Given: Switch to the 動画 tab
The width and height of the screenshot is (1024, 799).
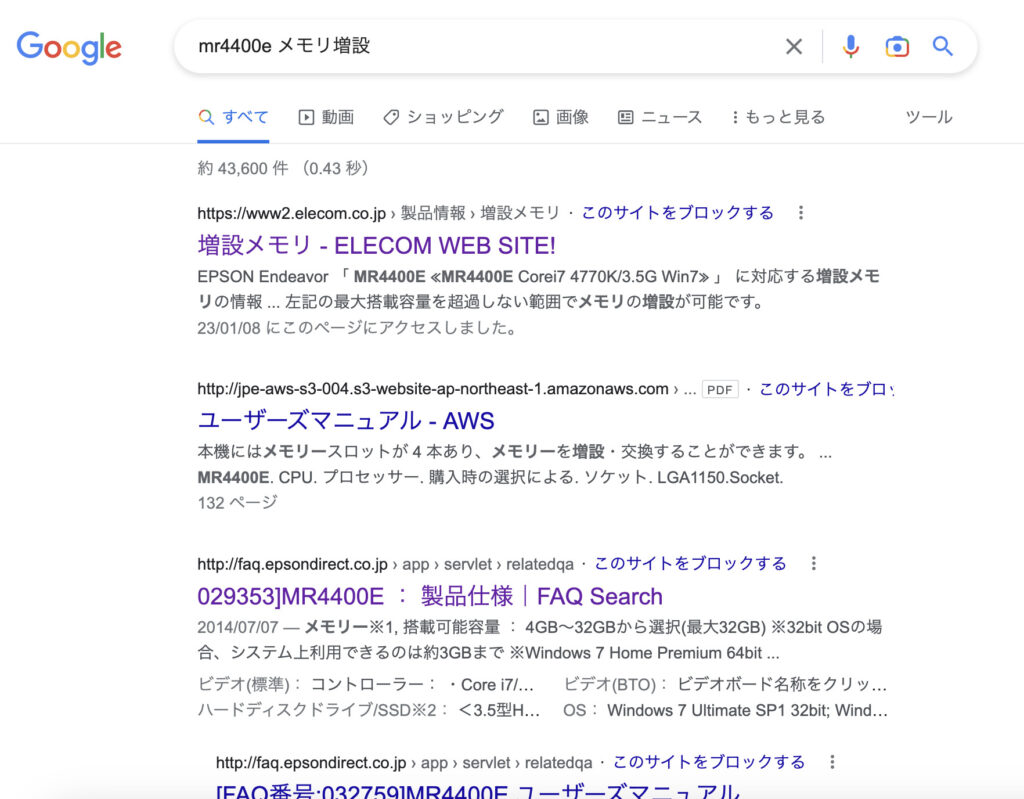Looking at the screenshot, I should click(x=326, y=117).
